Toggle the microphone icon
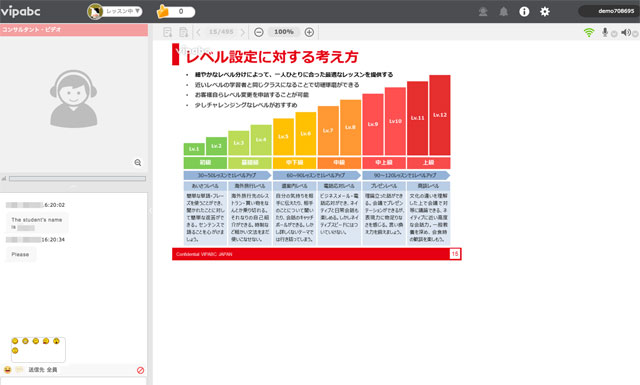The width and height of the screenshot is (640, 385). point(605,32)
